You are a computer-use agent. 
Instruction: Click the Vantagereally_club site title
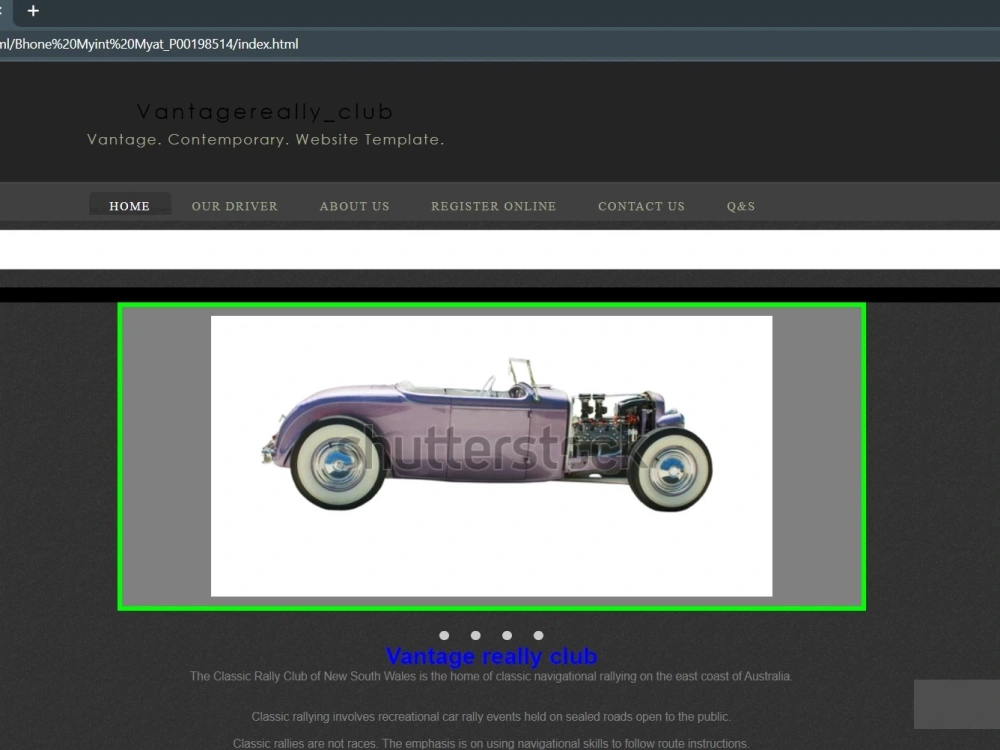pos(265,112)
